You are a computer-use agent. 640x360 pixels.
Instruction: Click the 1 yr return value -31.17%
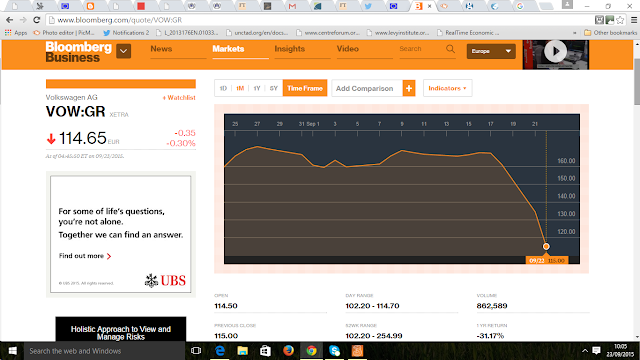point(490,336)
